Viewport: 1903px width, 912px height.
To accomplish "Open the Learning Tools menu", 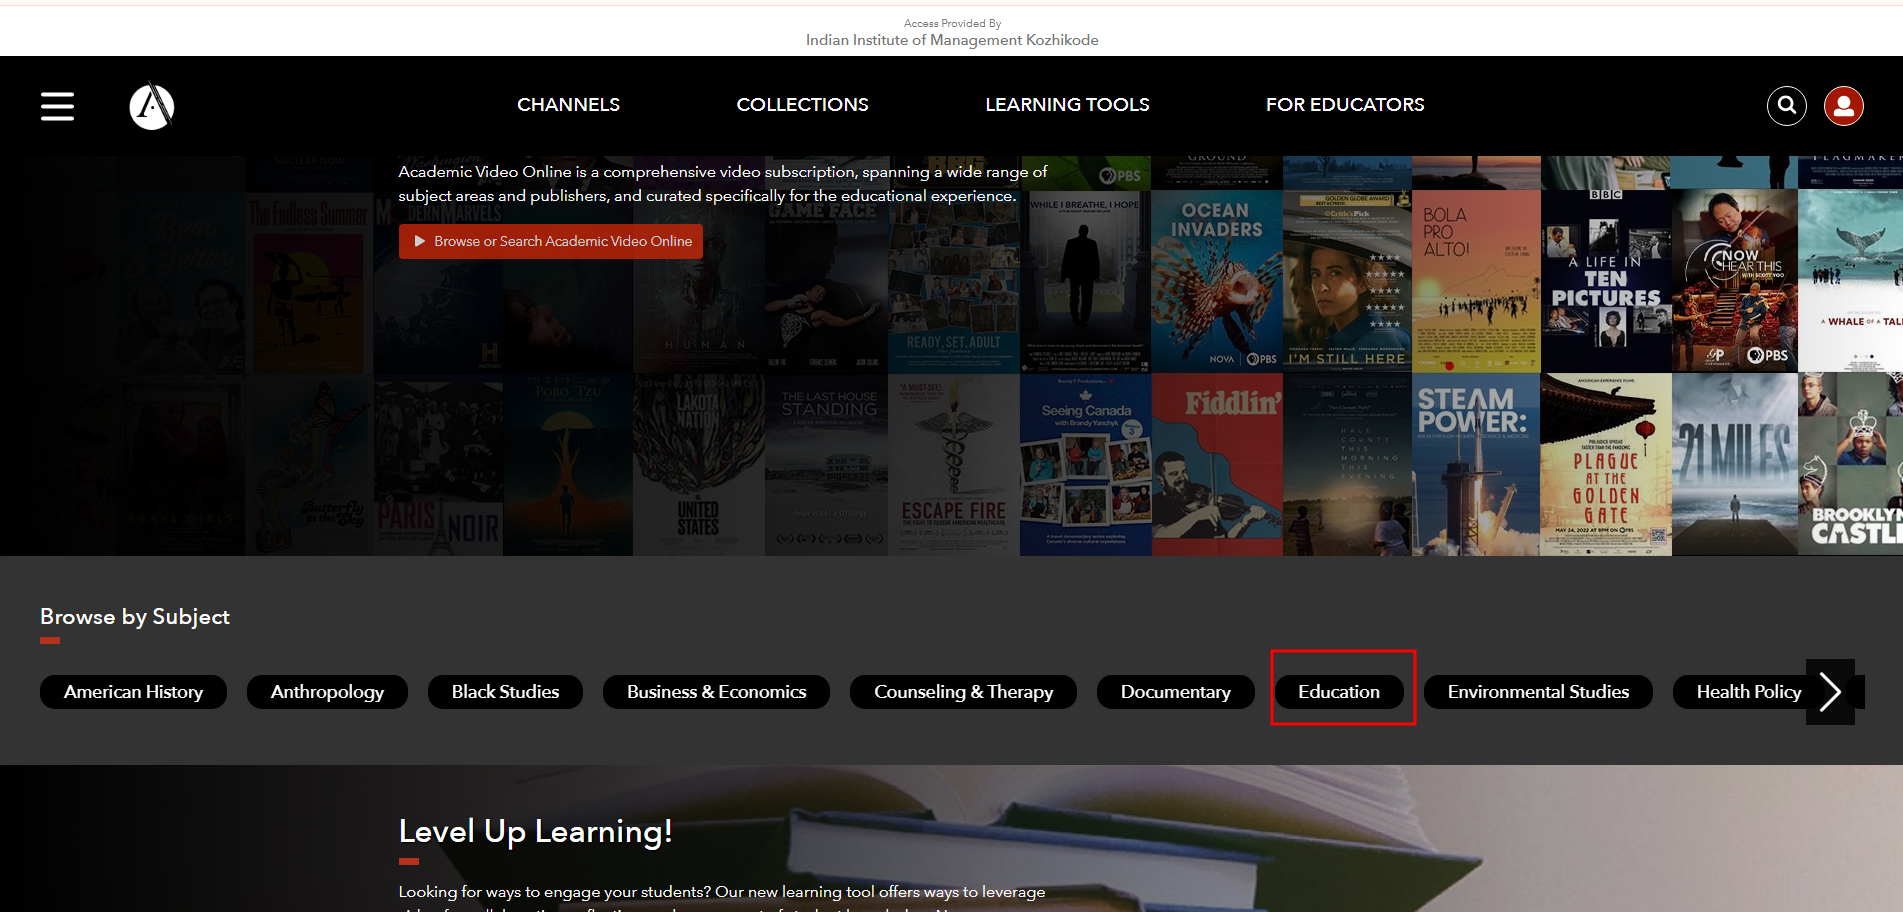I will coord(1067,105).
